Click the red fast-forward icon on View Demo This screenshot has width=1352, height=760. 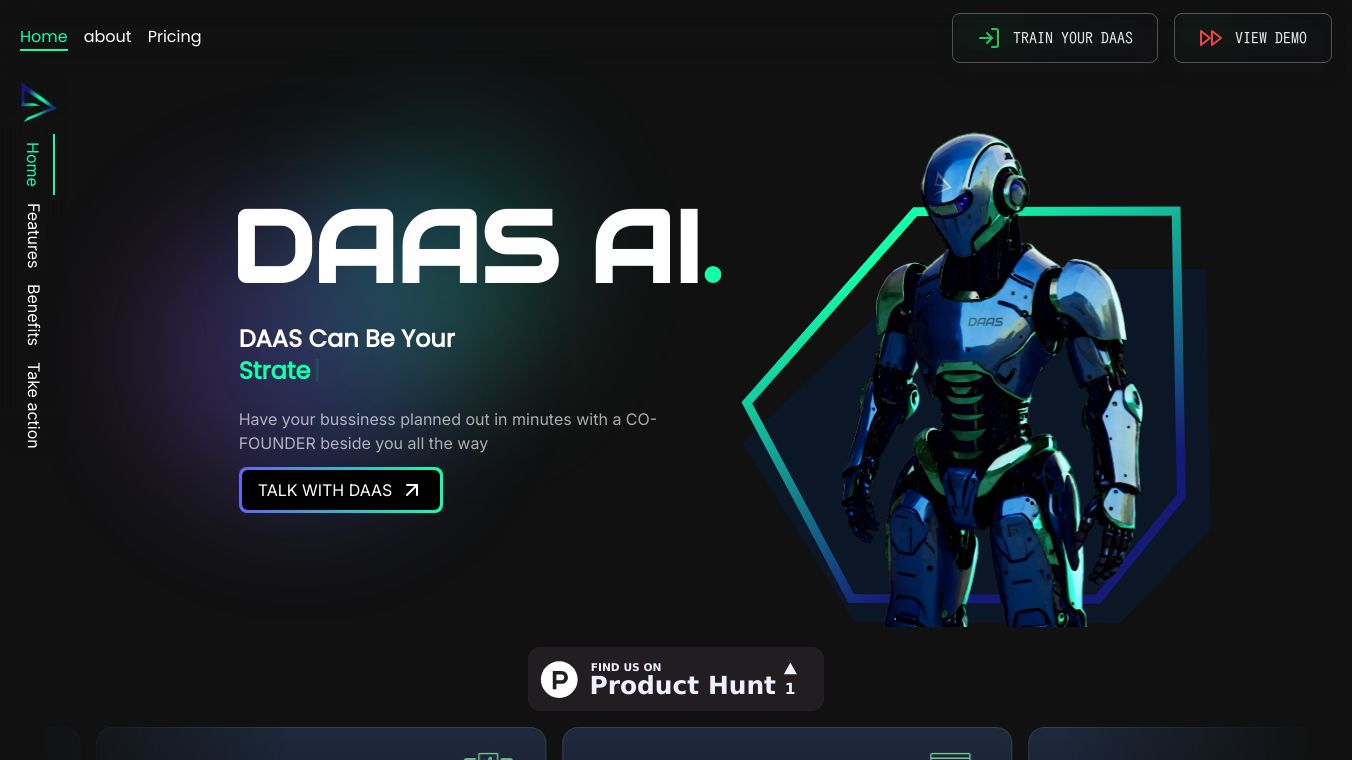click(x=1210, y=38)
